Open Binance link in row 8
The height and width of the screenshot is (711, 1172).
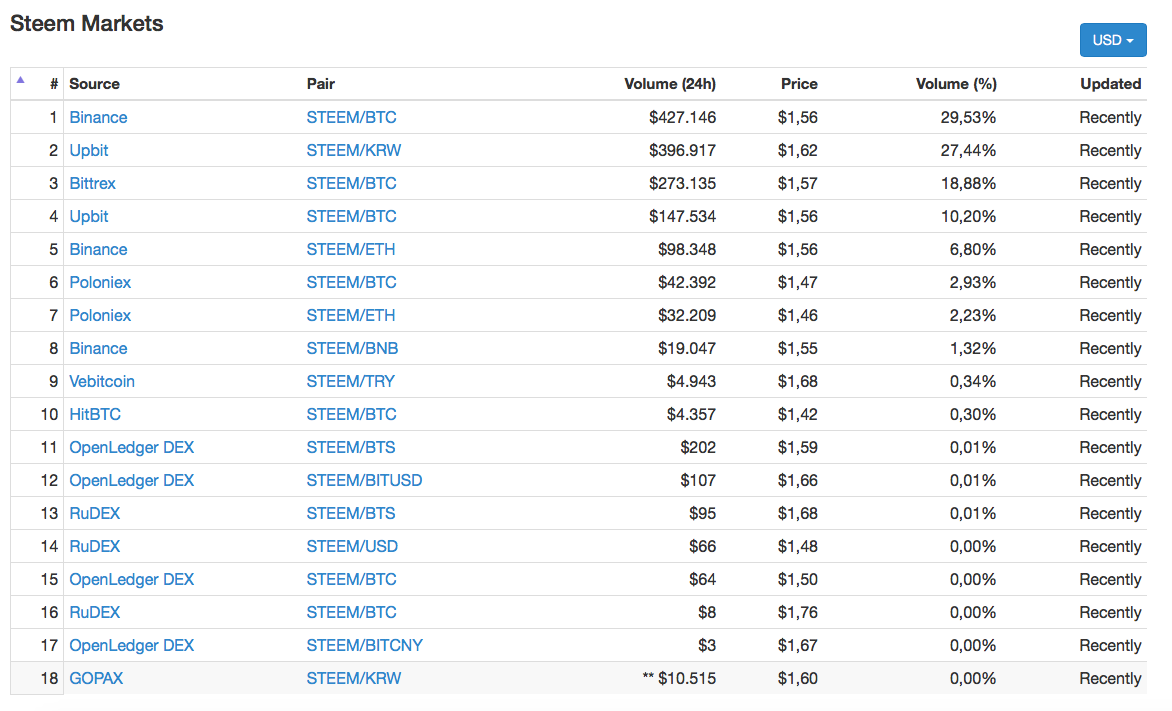tap(98, 348)
